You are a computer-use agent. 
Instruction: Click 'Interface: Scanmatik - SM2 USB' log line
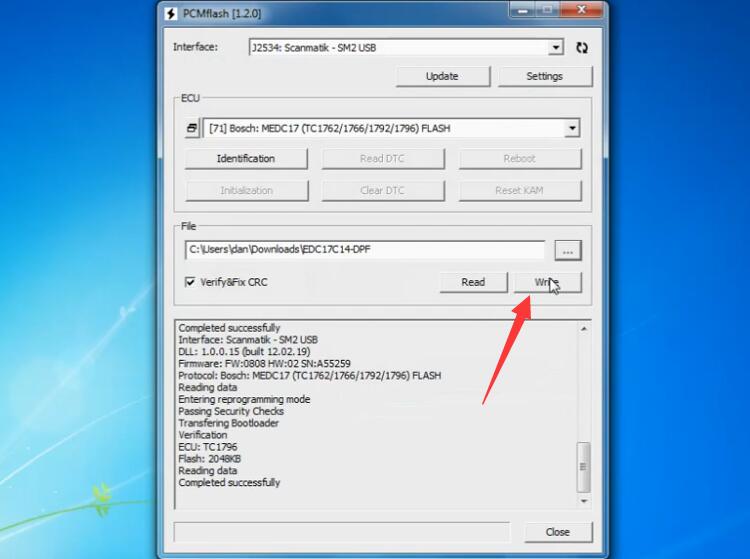click(248, 340)
